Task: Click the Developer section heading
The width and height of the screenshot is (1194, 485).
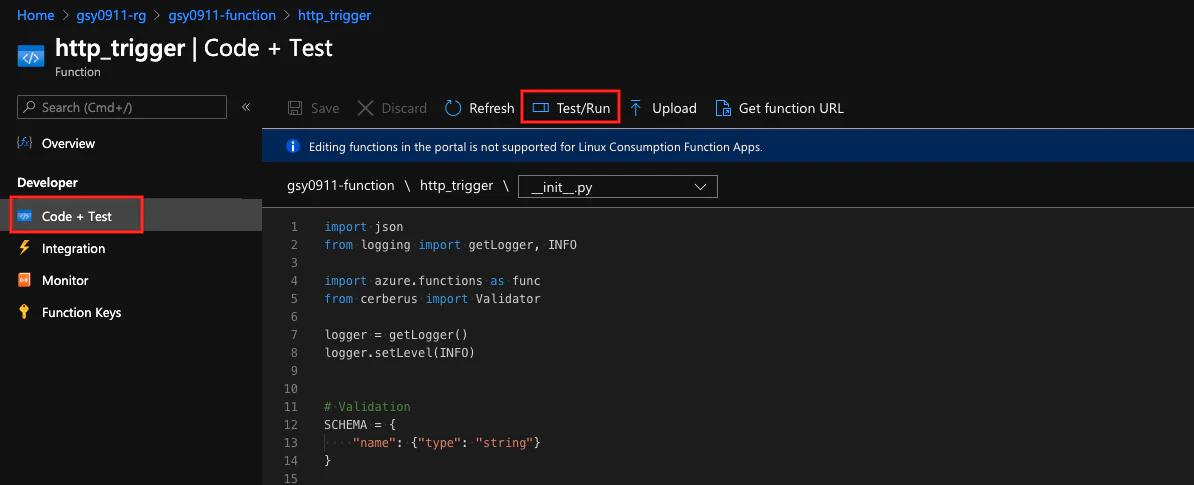Action: click(47, 183)
